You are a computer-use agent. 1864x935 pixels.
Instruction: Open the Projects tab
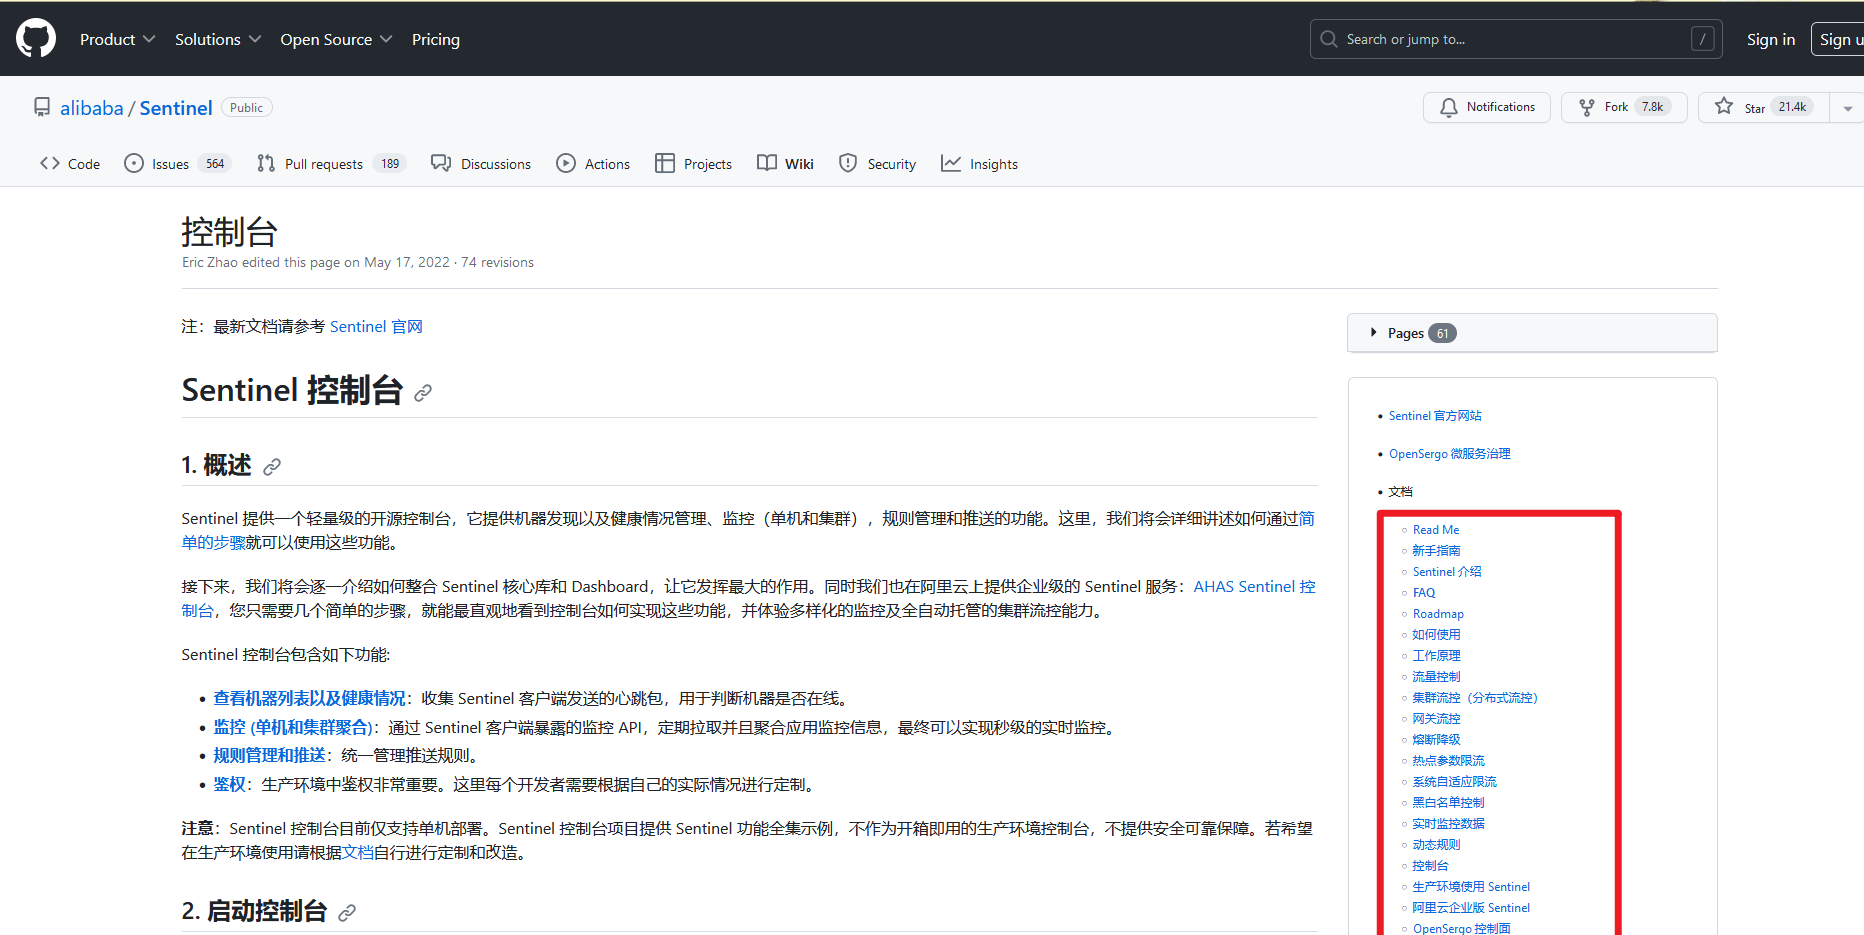tap(693, 164)
